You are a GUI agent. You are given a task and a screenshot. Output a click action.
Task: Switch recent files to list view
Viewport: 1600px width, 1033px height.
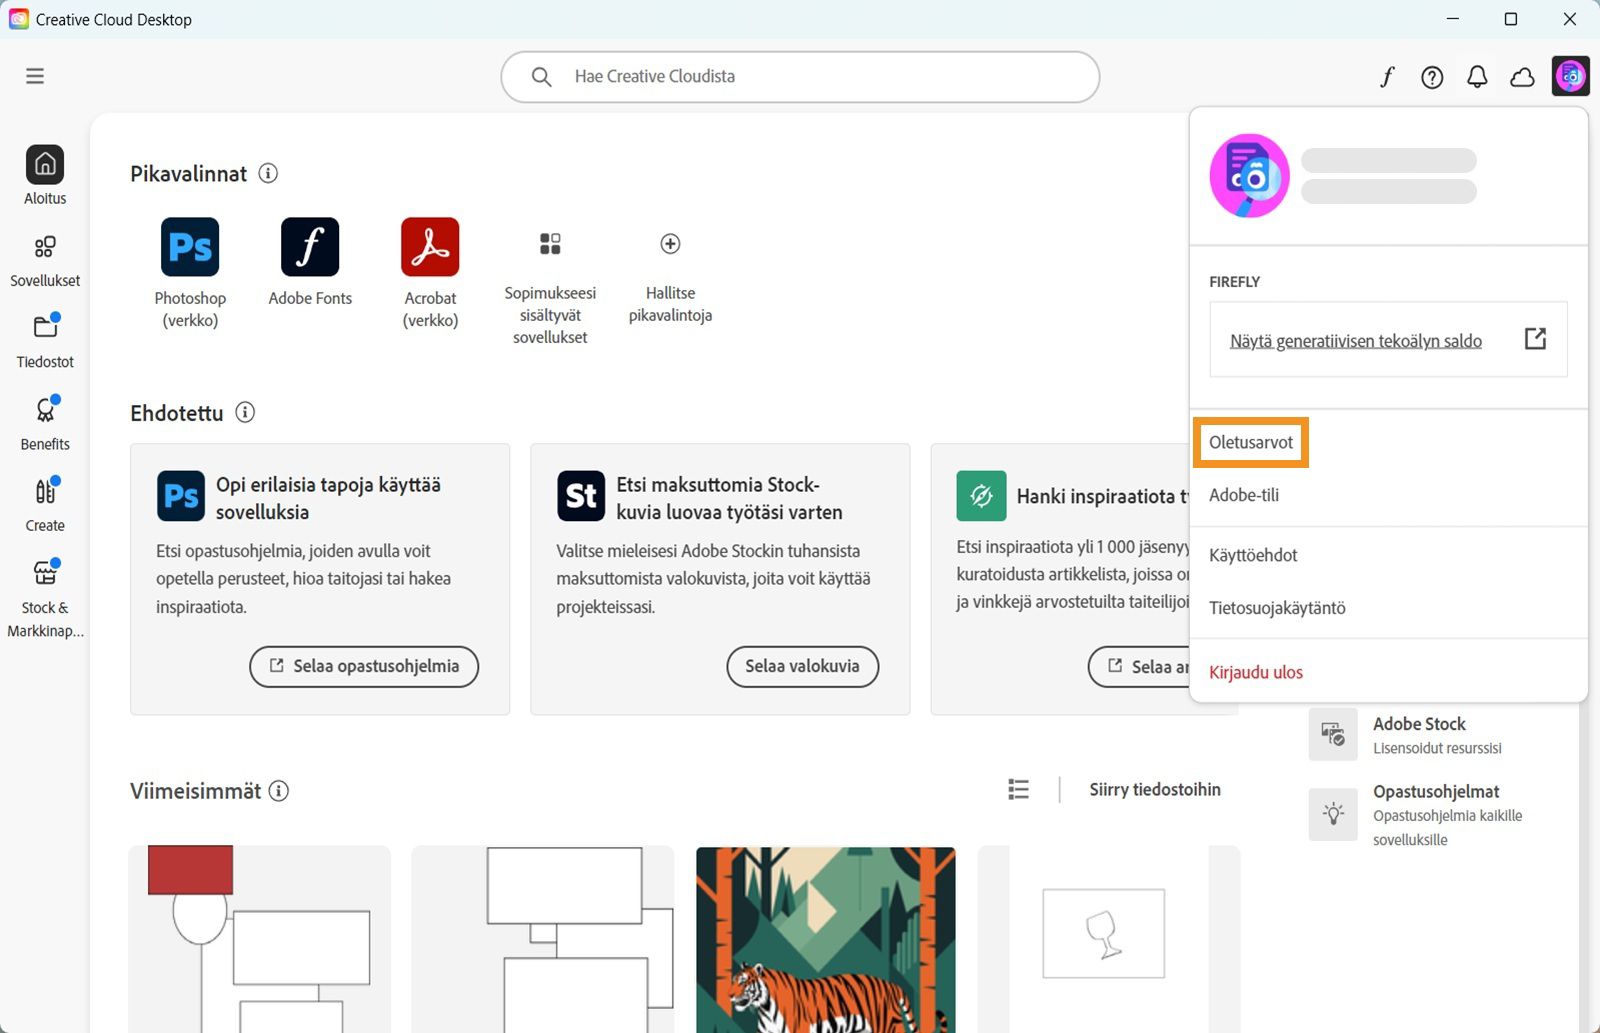point(1018,790)
